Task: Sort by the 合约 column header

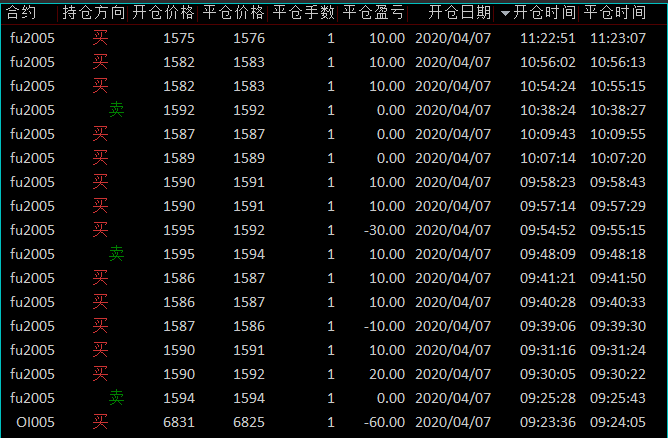Action: (21, 13)
